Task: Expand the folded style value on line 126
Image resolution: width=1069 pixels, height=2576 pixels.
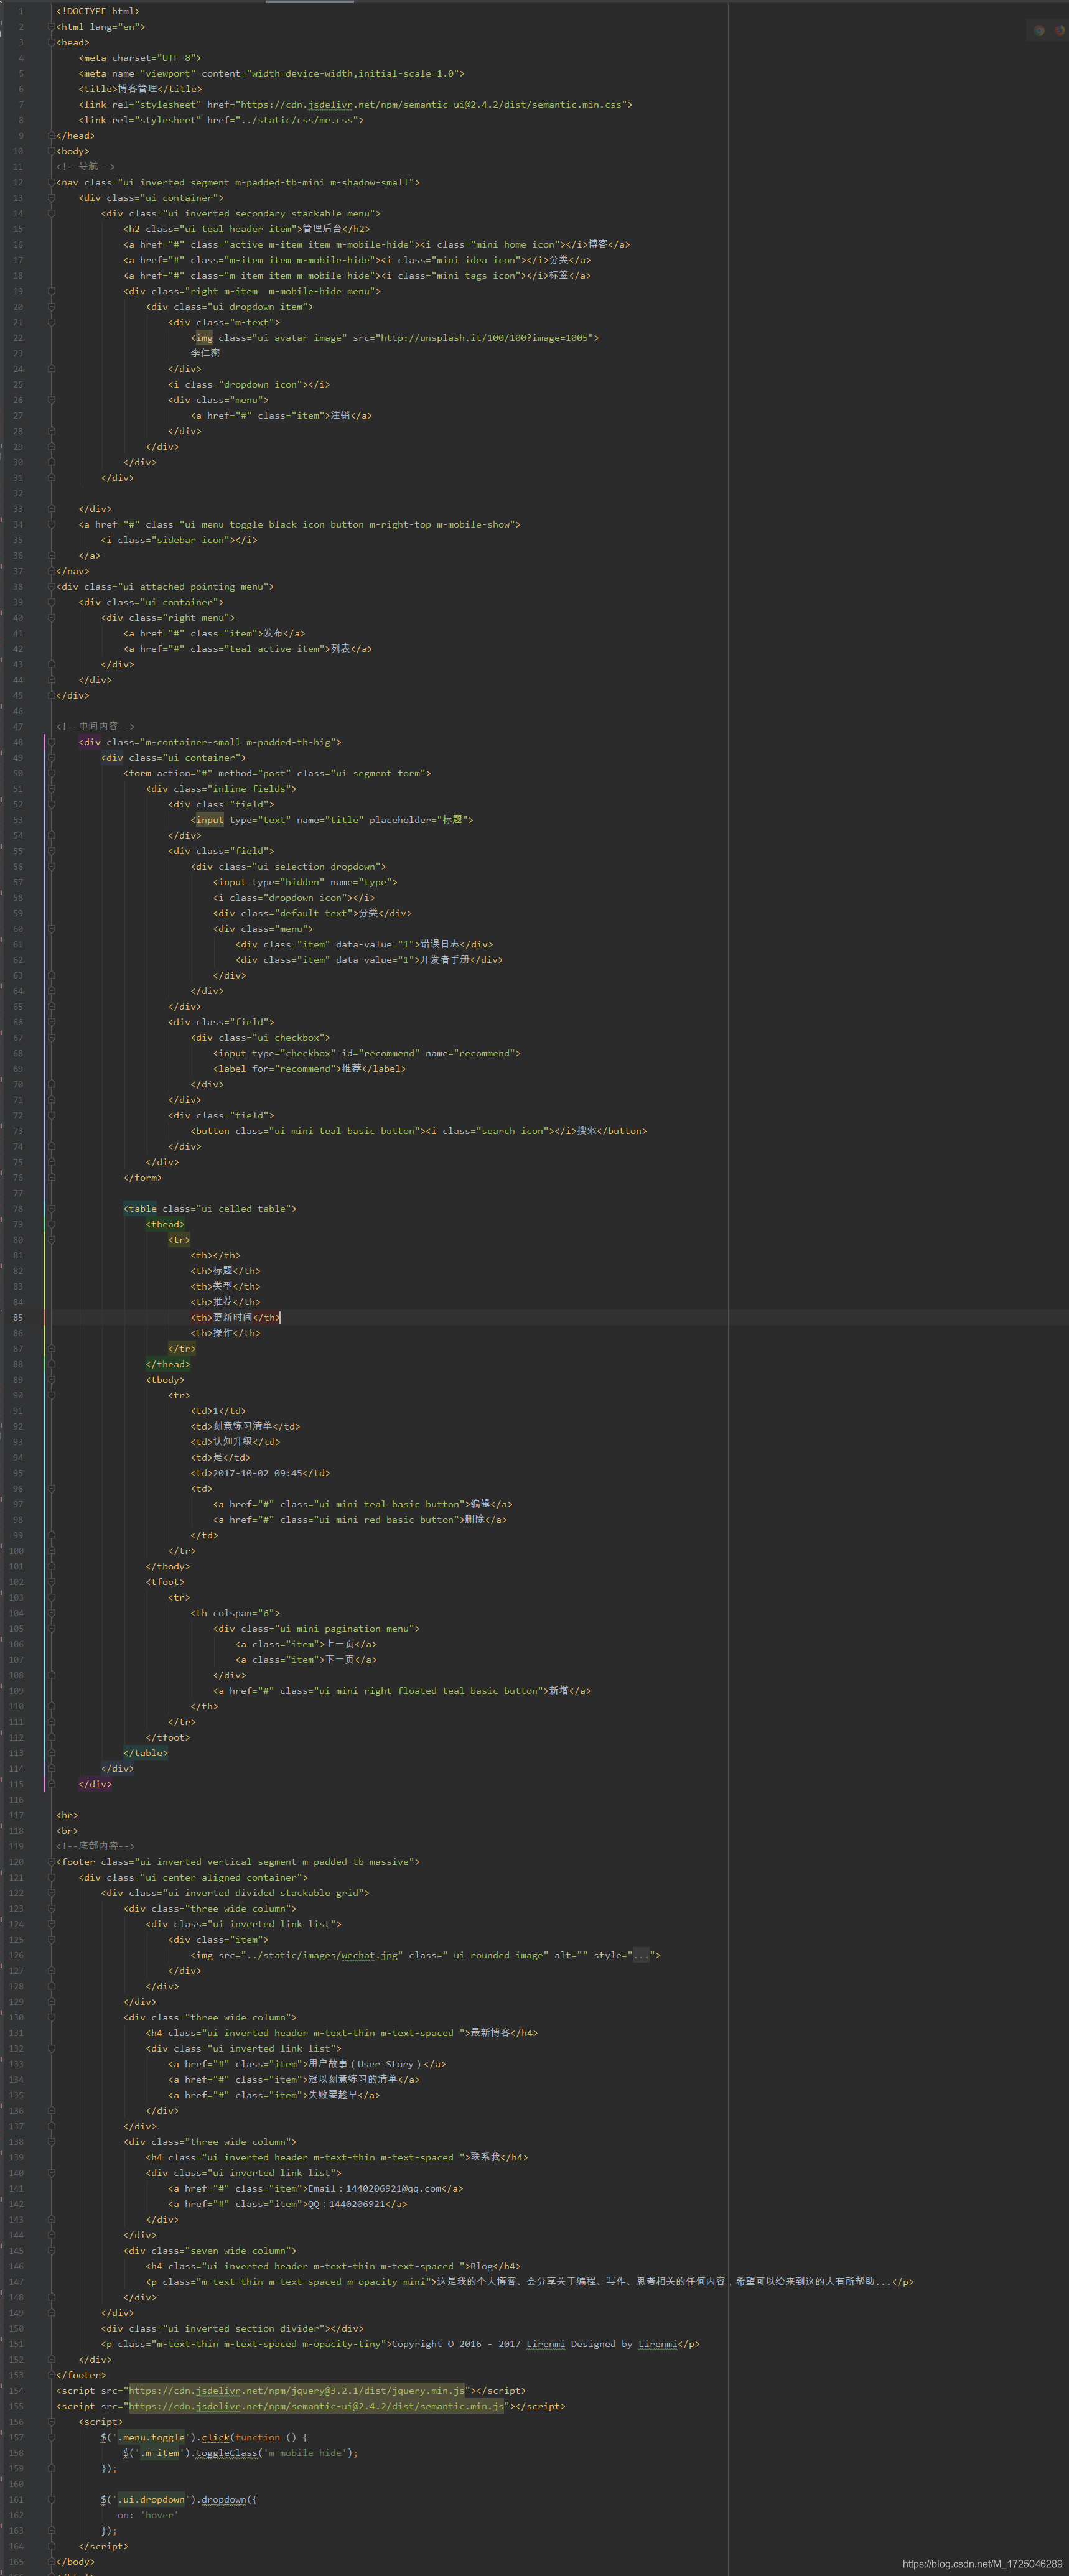Action: tap(641, 1955)
